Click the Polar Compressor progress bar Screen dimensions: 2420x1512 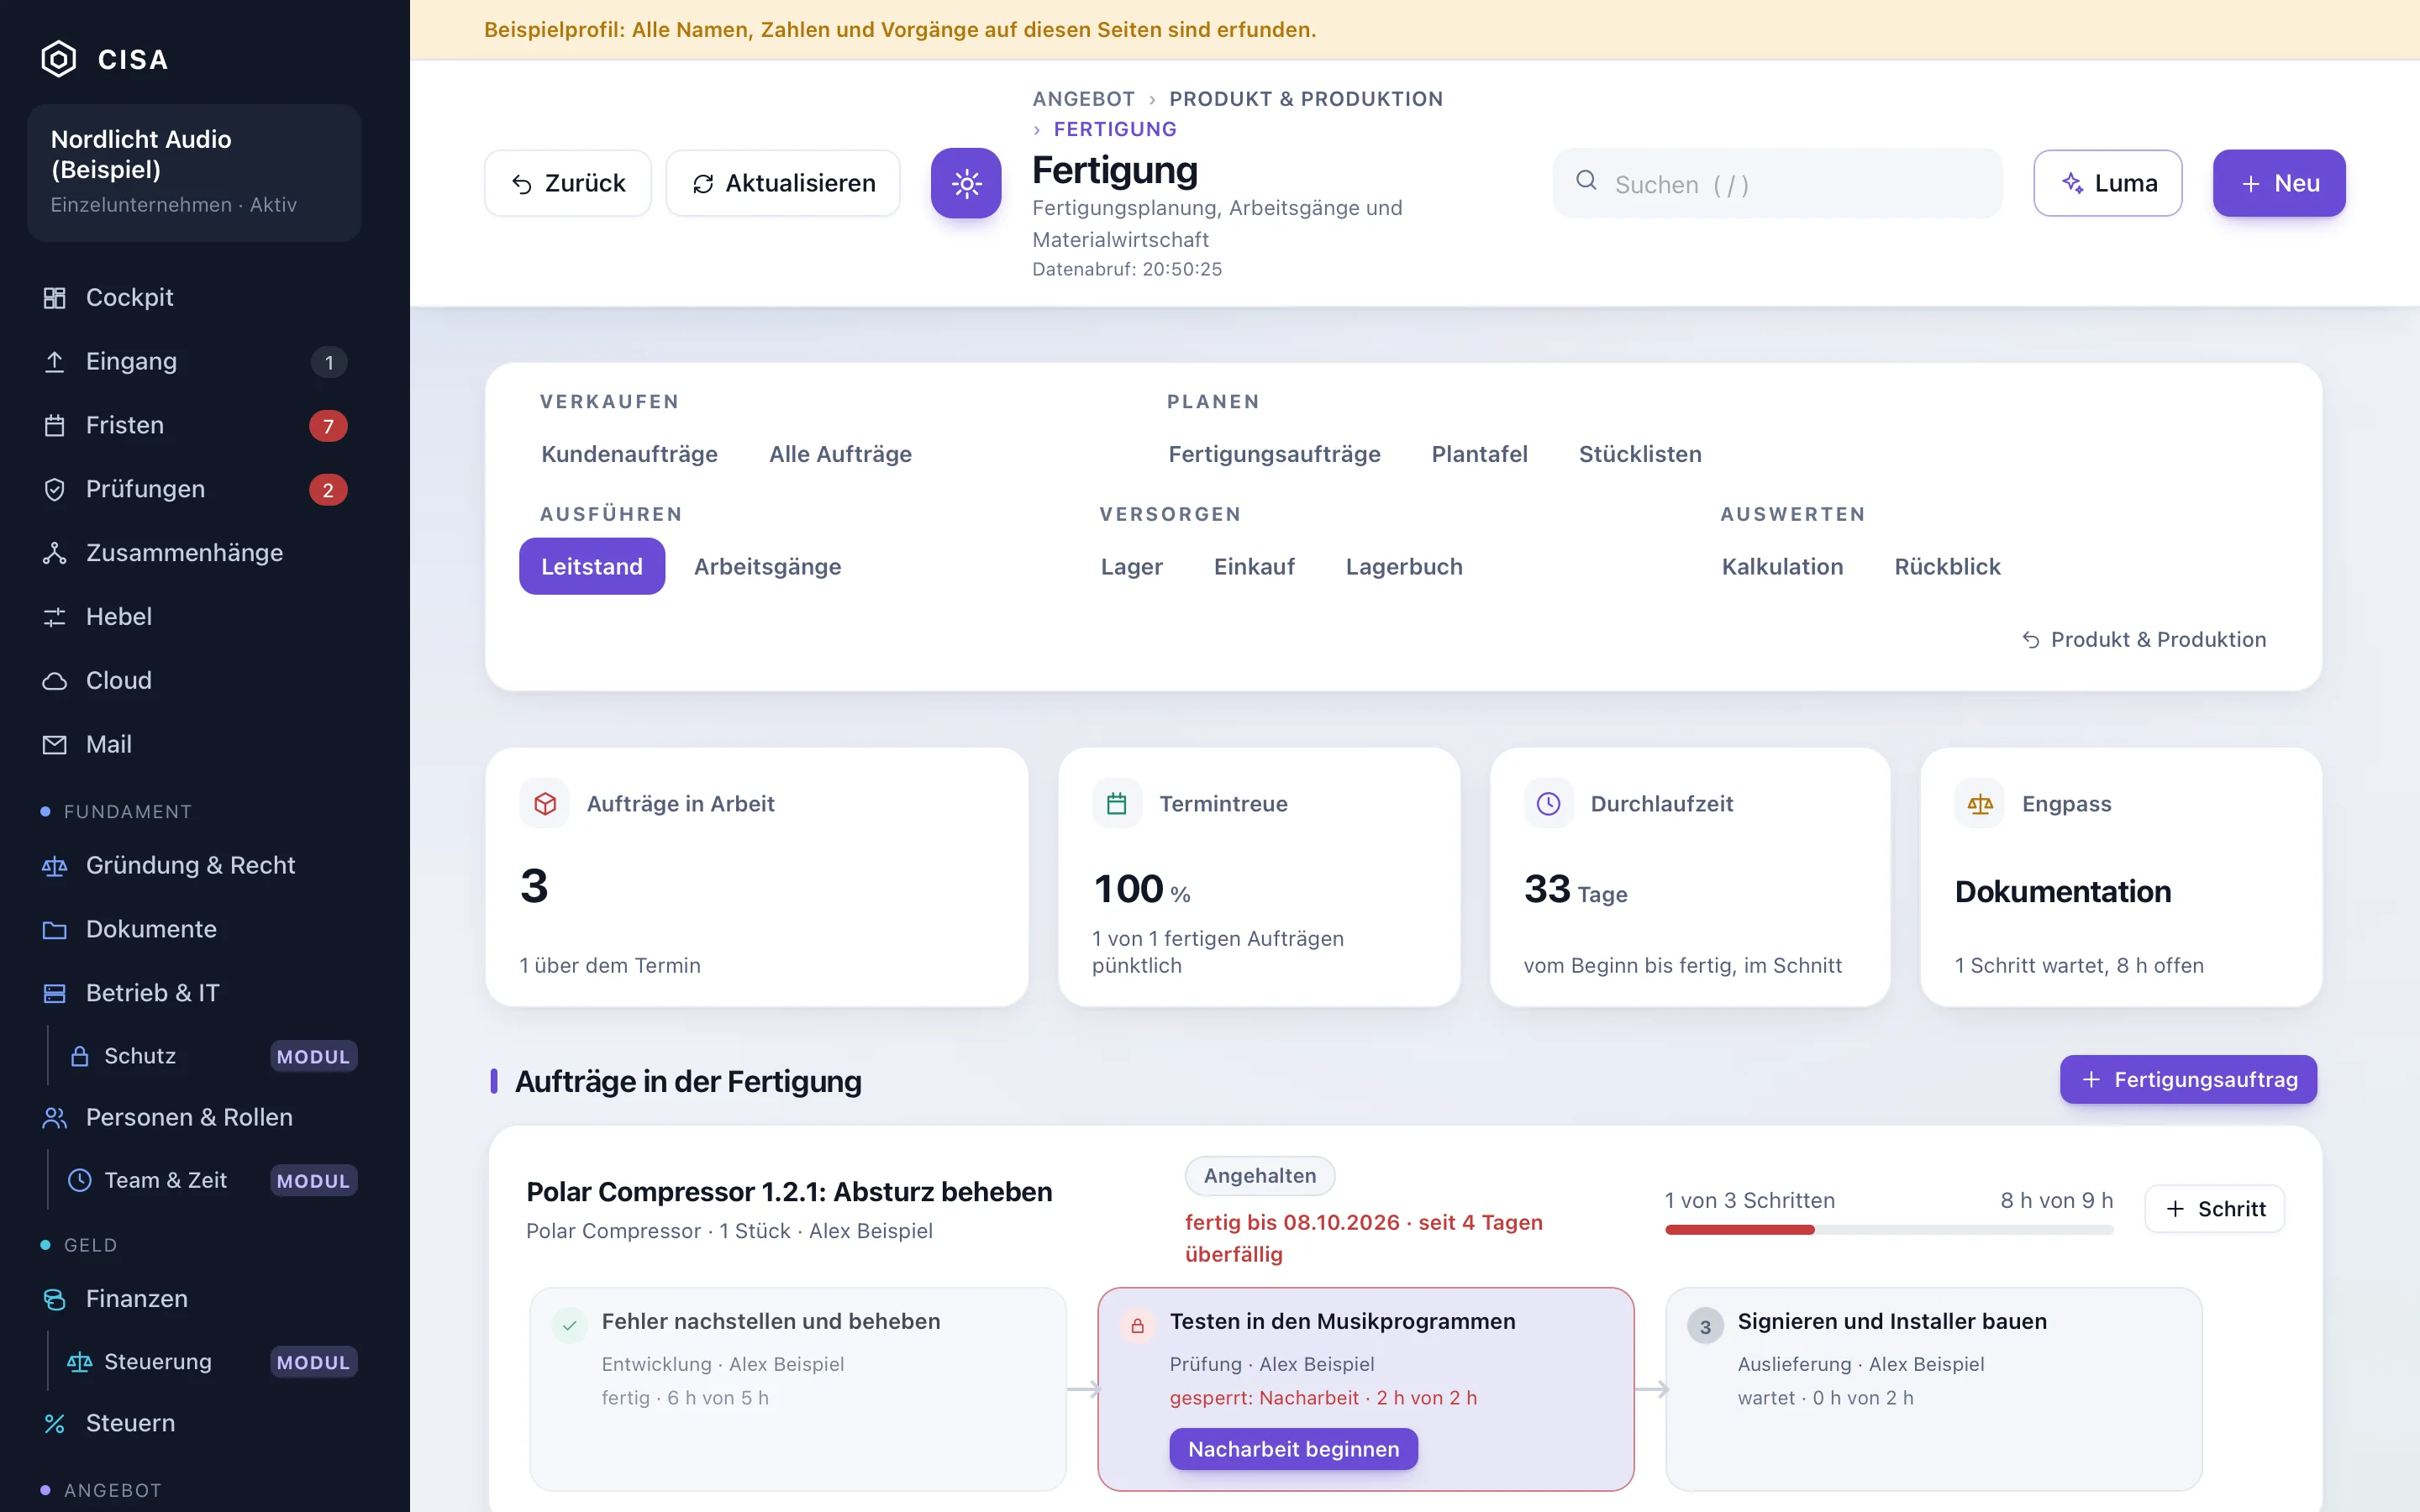click(1889, 1230)
